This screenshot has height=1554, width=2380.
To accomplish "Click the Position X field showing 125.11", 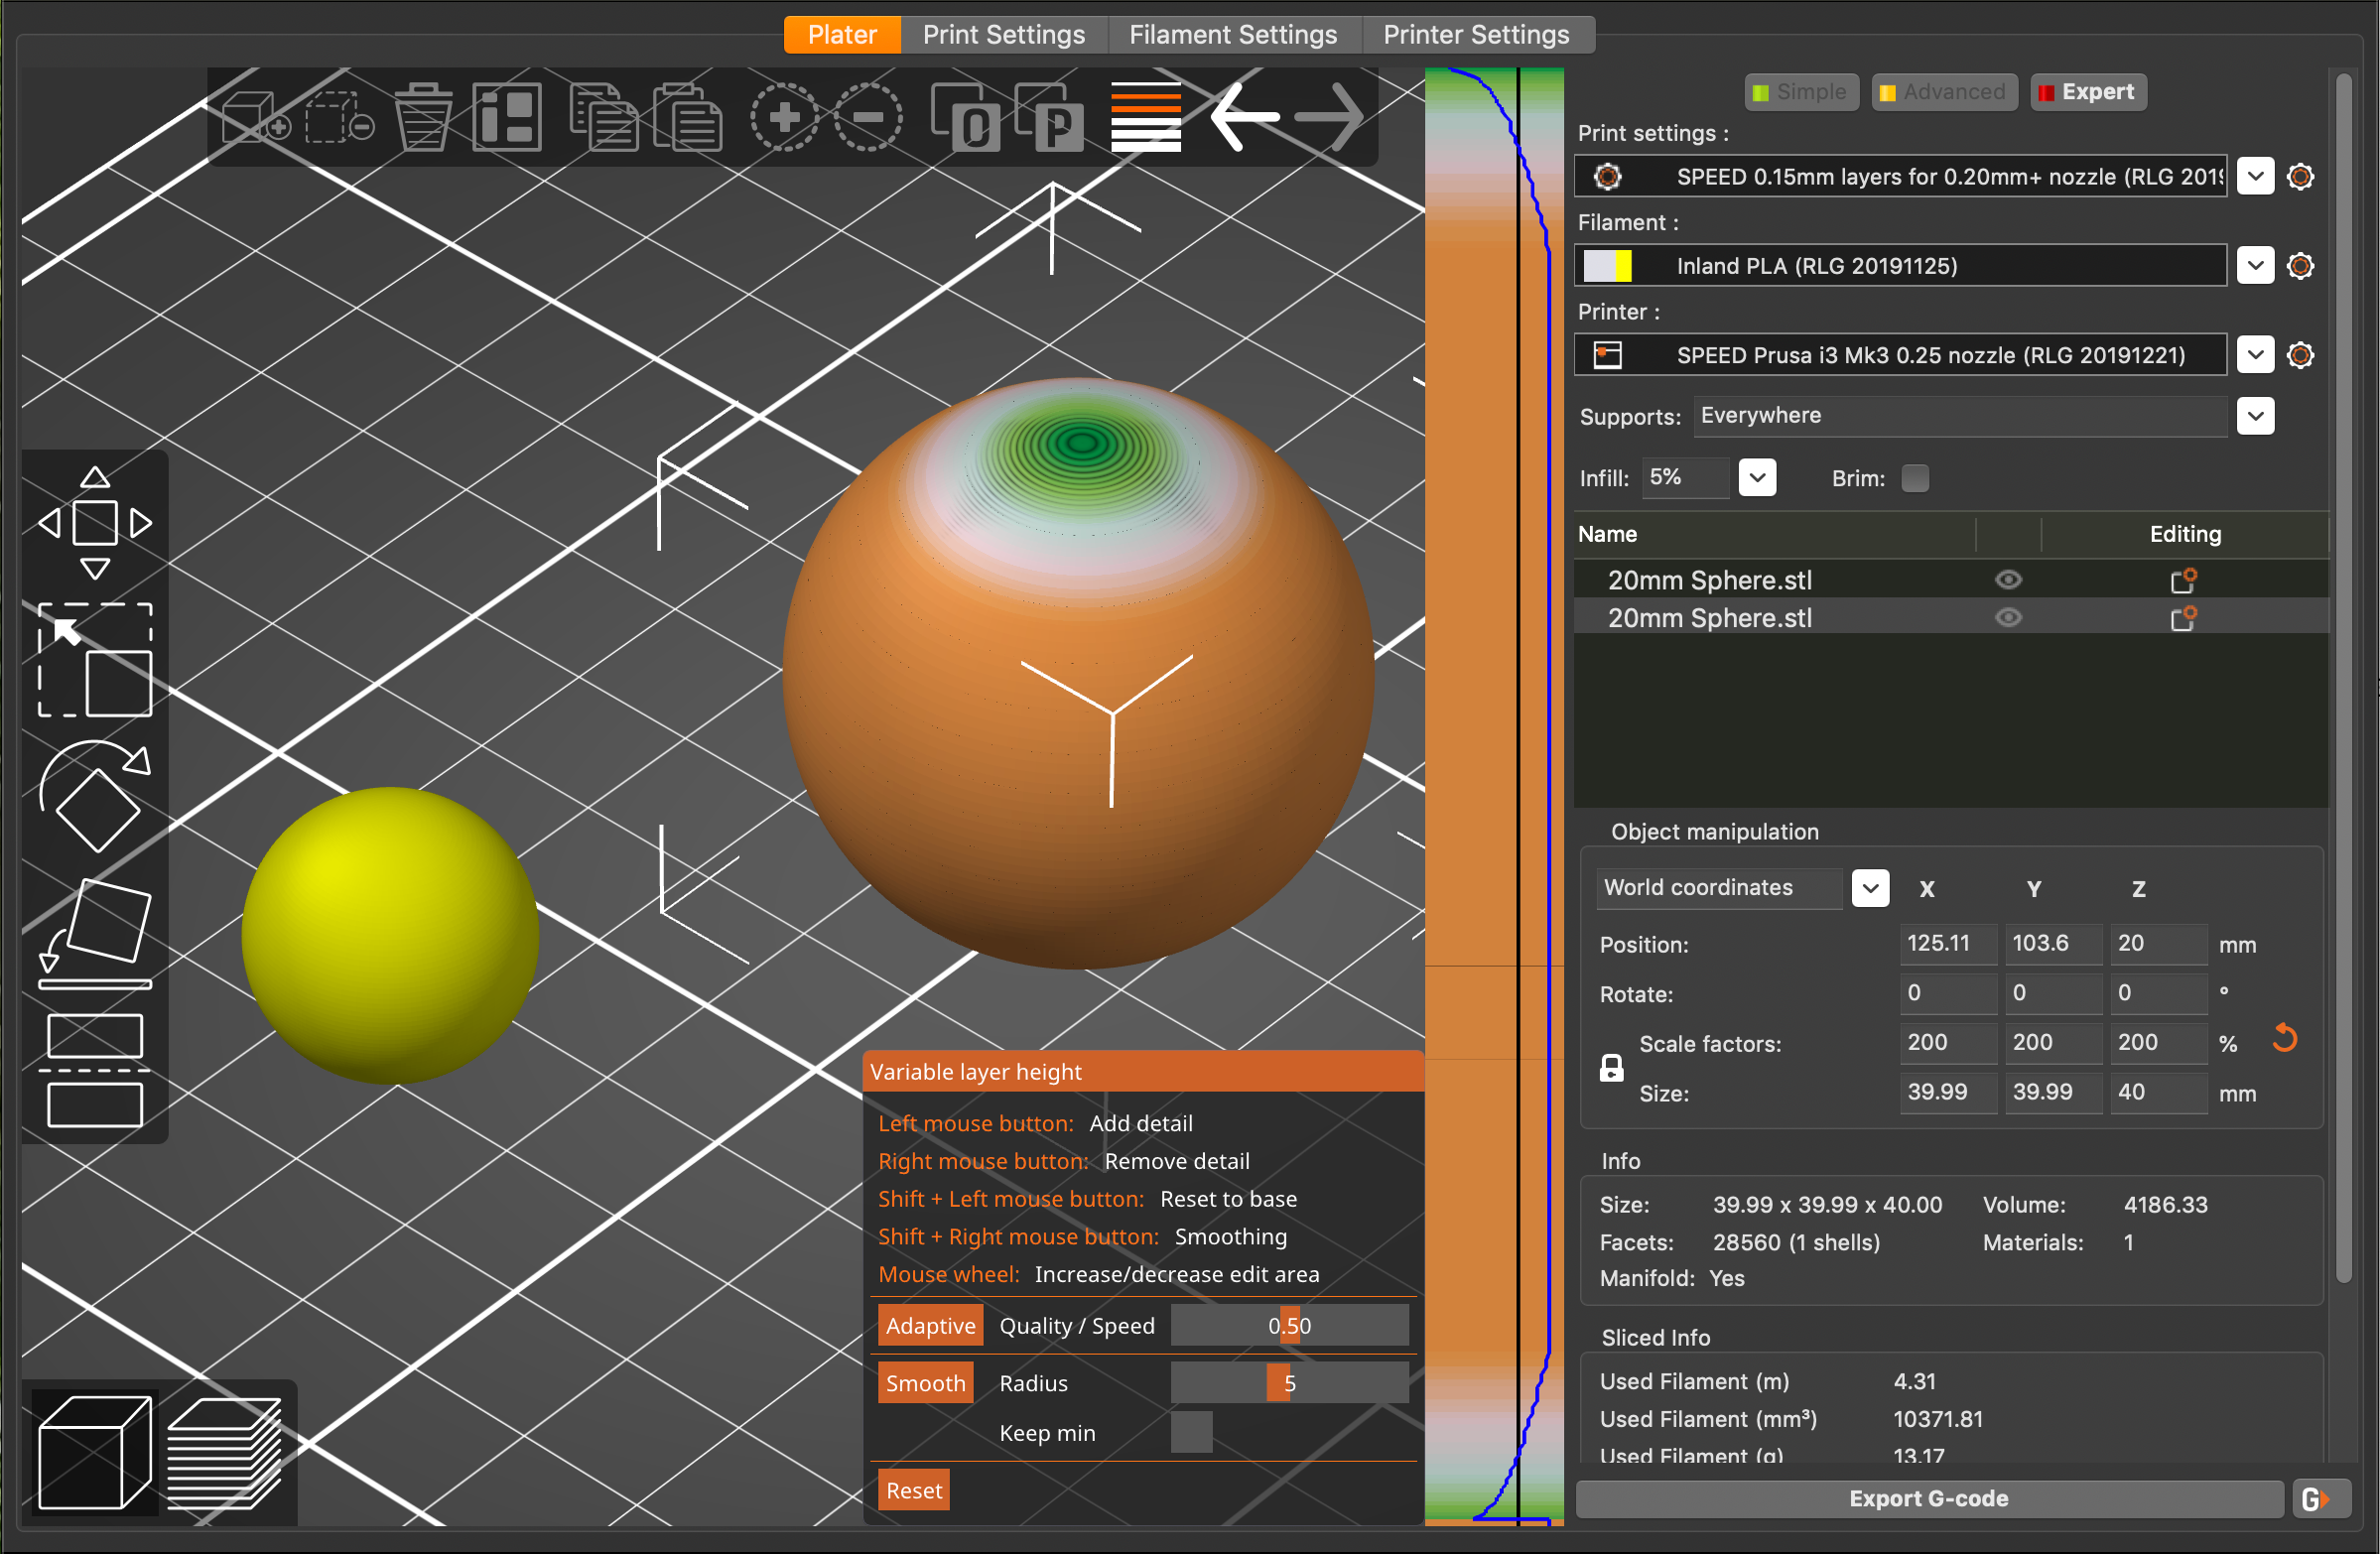I will click(x=1948, y=944).
